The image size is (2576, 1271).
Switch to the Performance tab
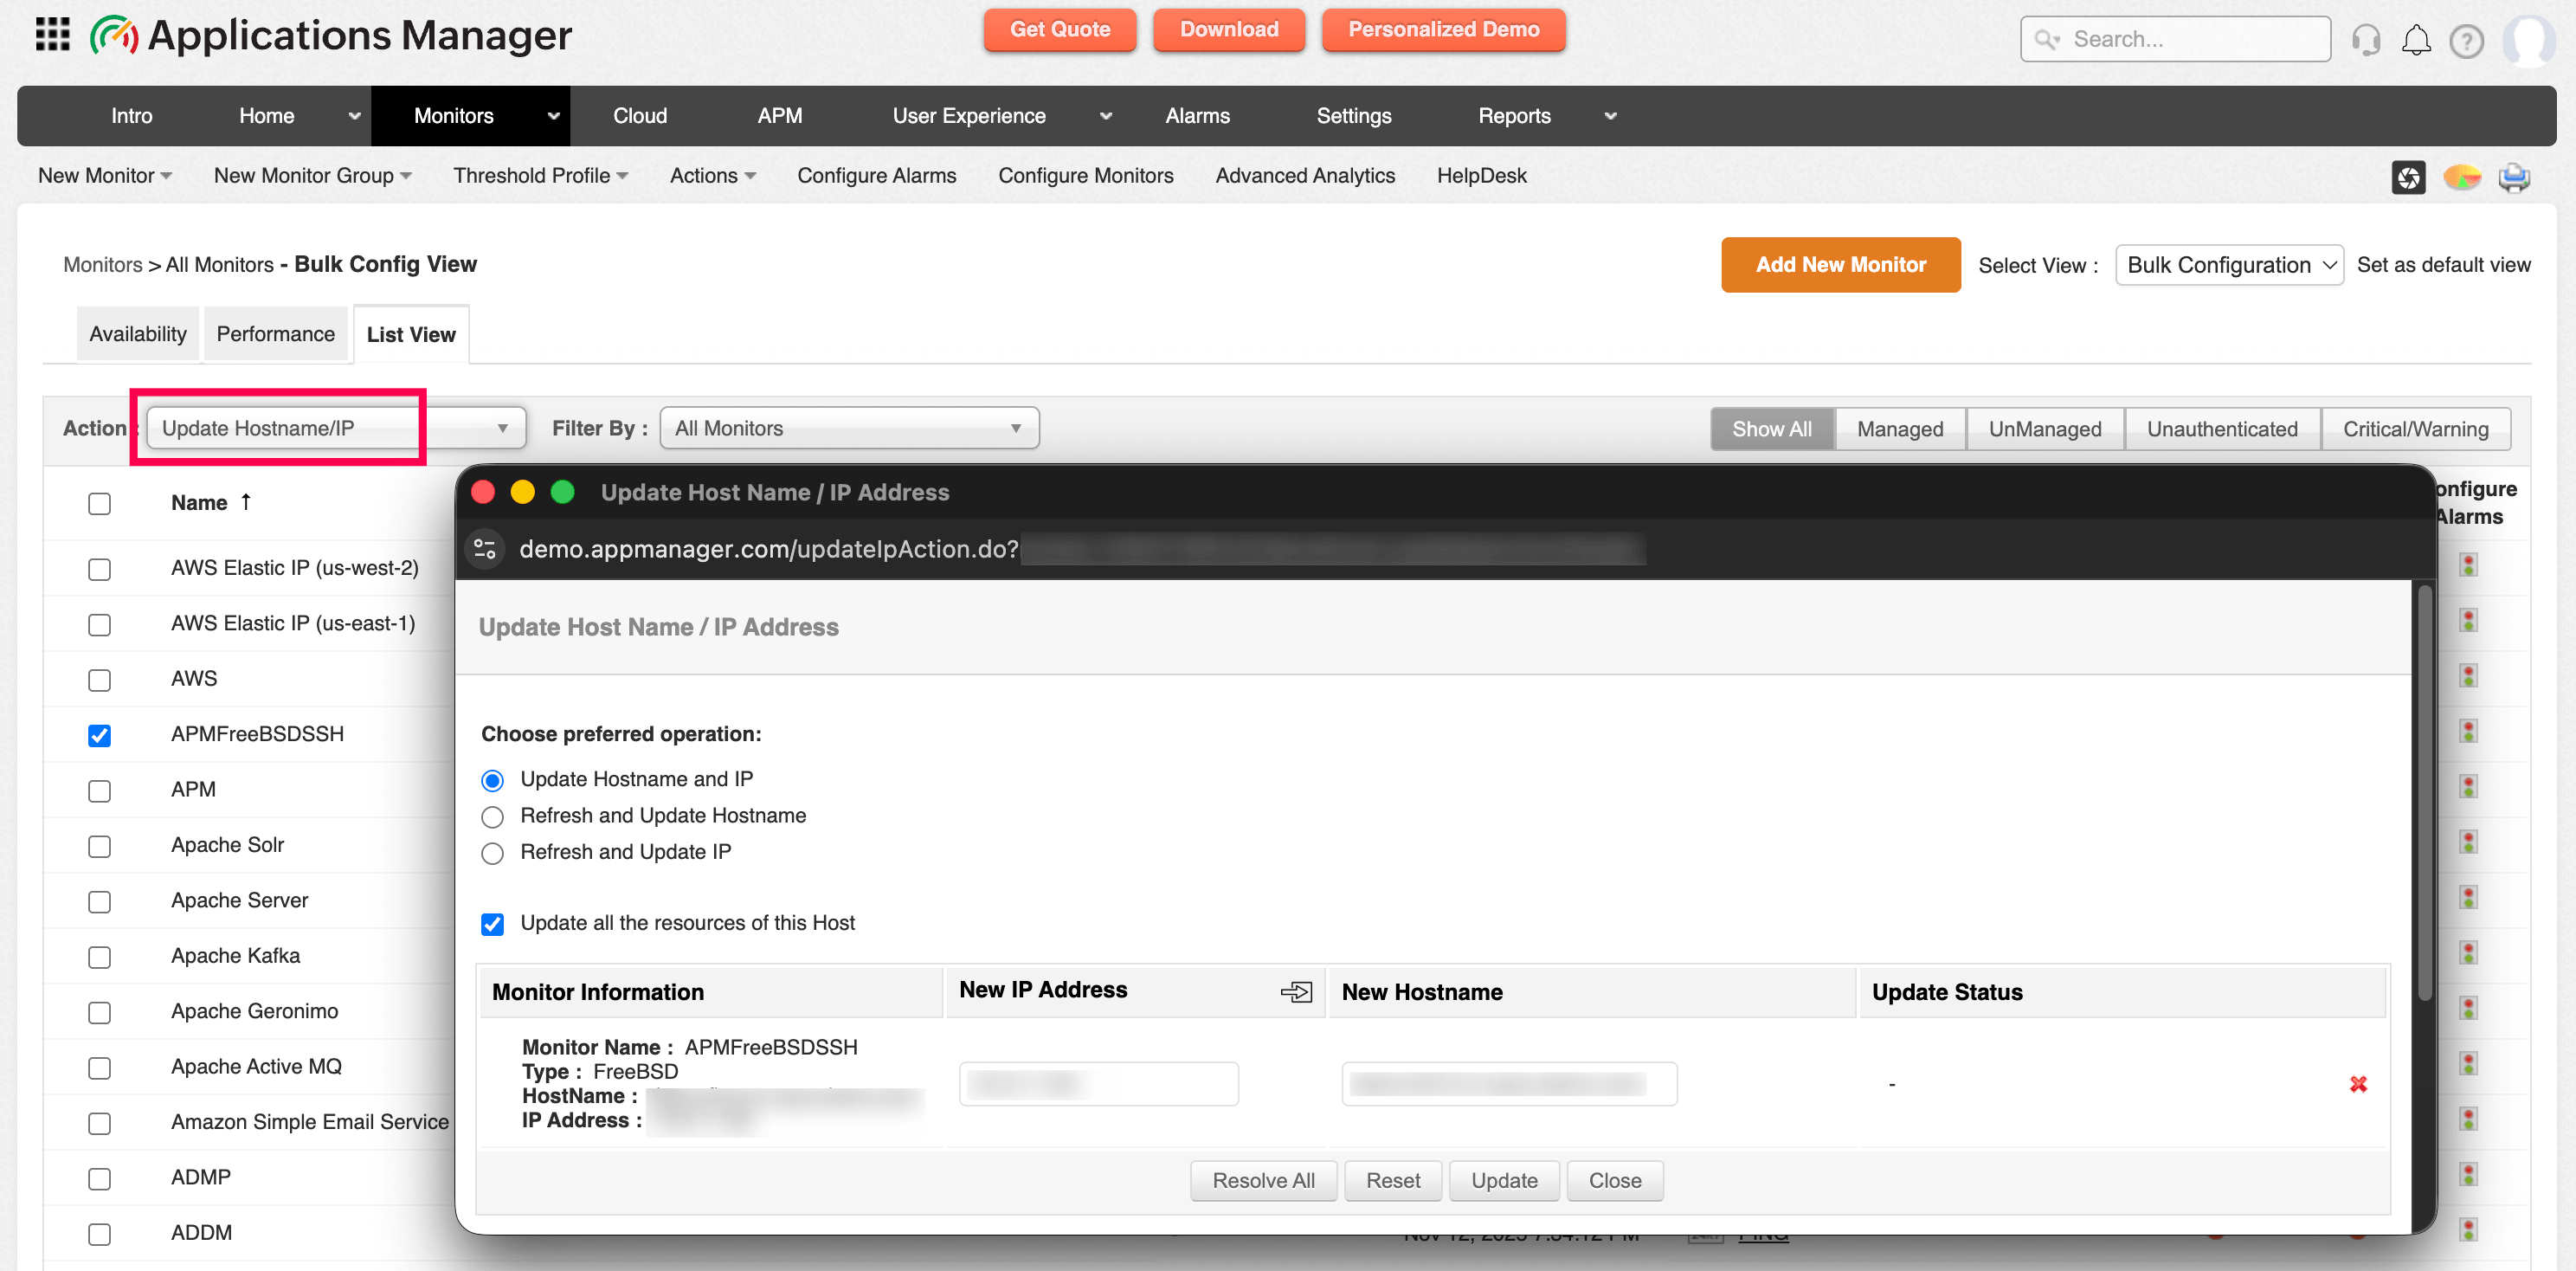pos(276,334)
